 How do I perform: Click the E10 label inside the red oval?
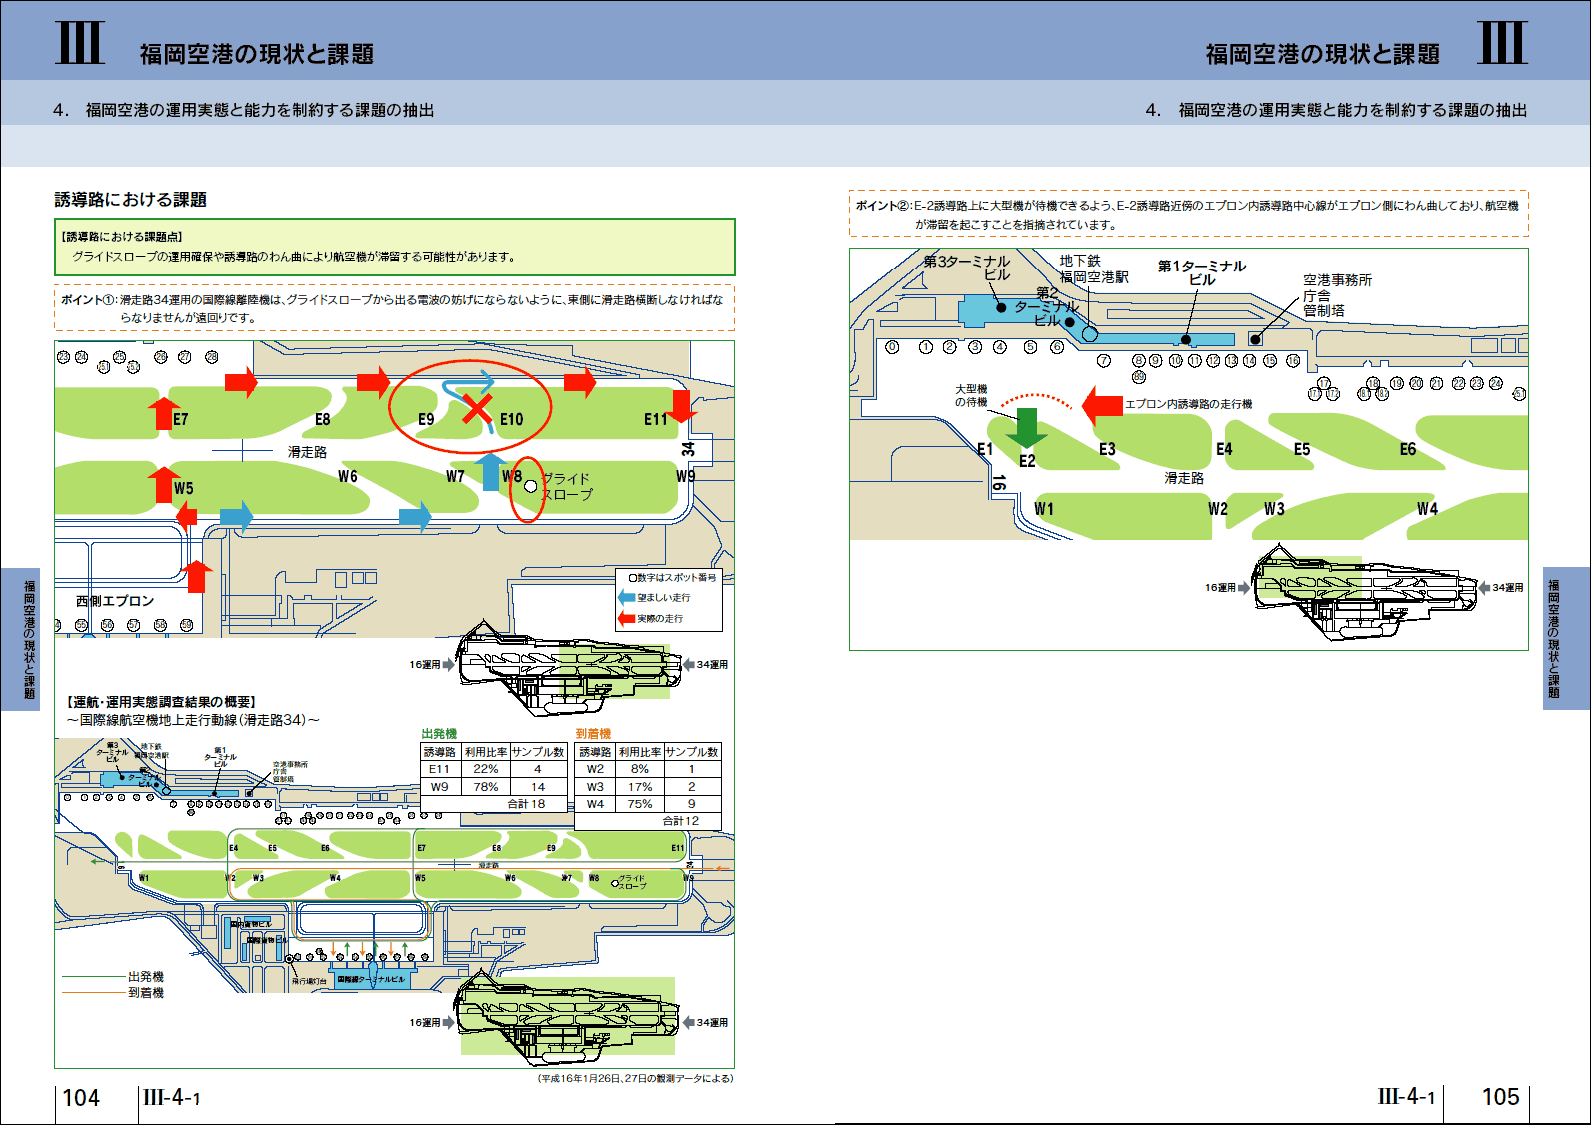pos(511,419)
